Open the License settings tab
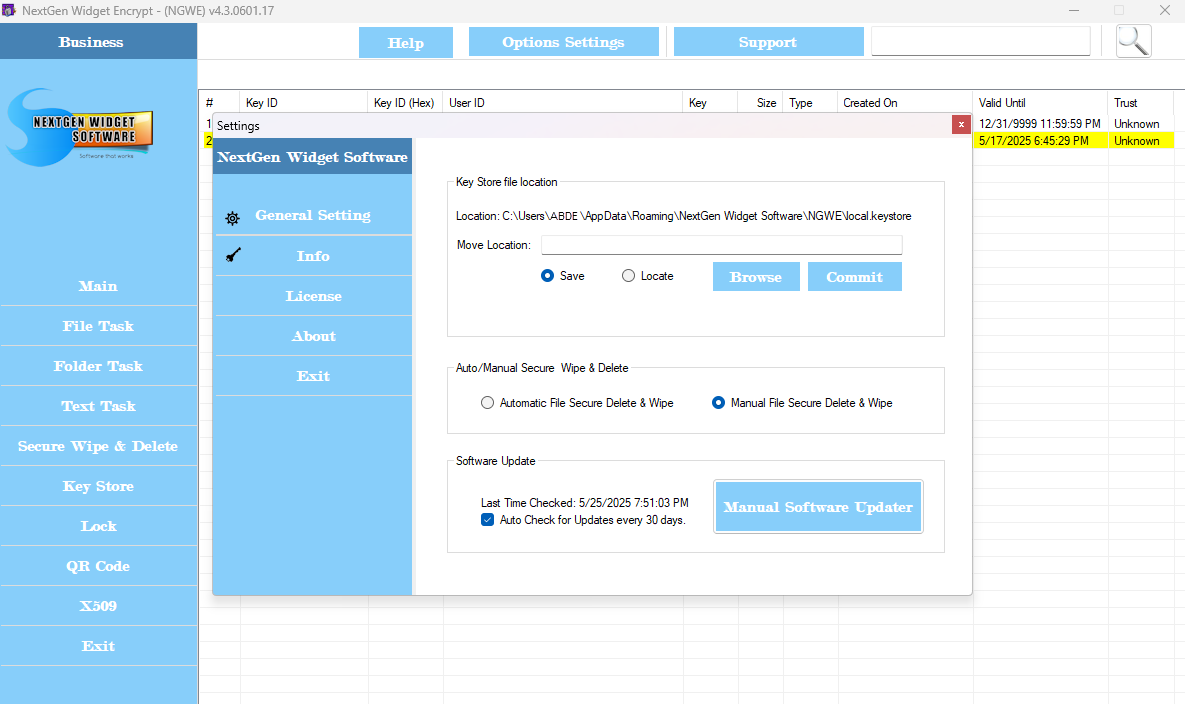Image resolution: width=1185 pixels, height=704 pixels. pyautogui.click(x=313, y=296)
